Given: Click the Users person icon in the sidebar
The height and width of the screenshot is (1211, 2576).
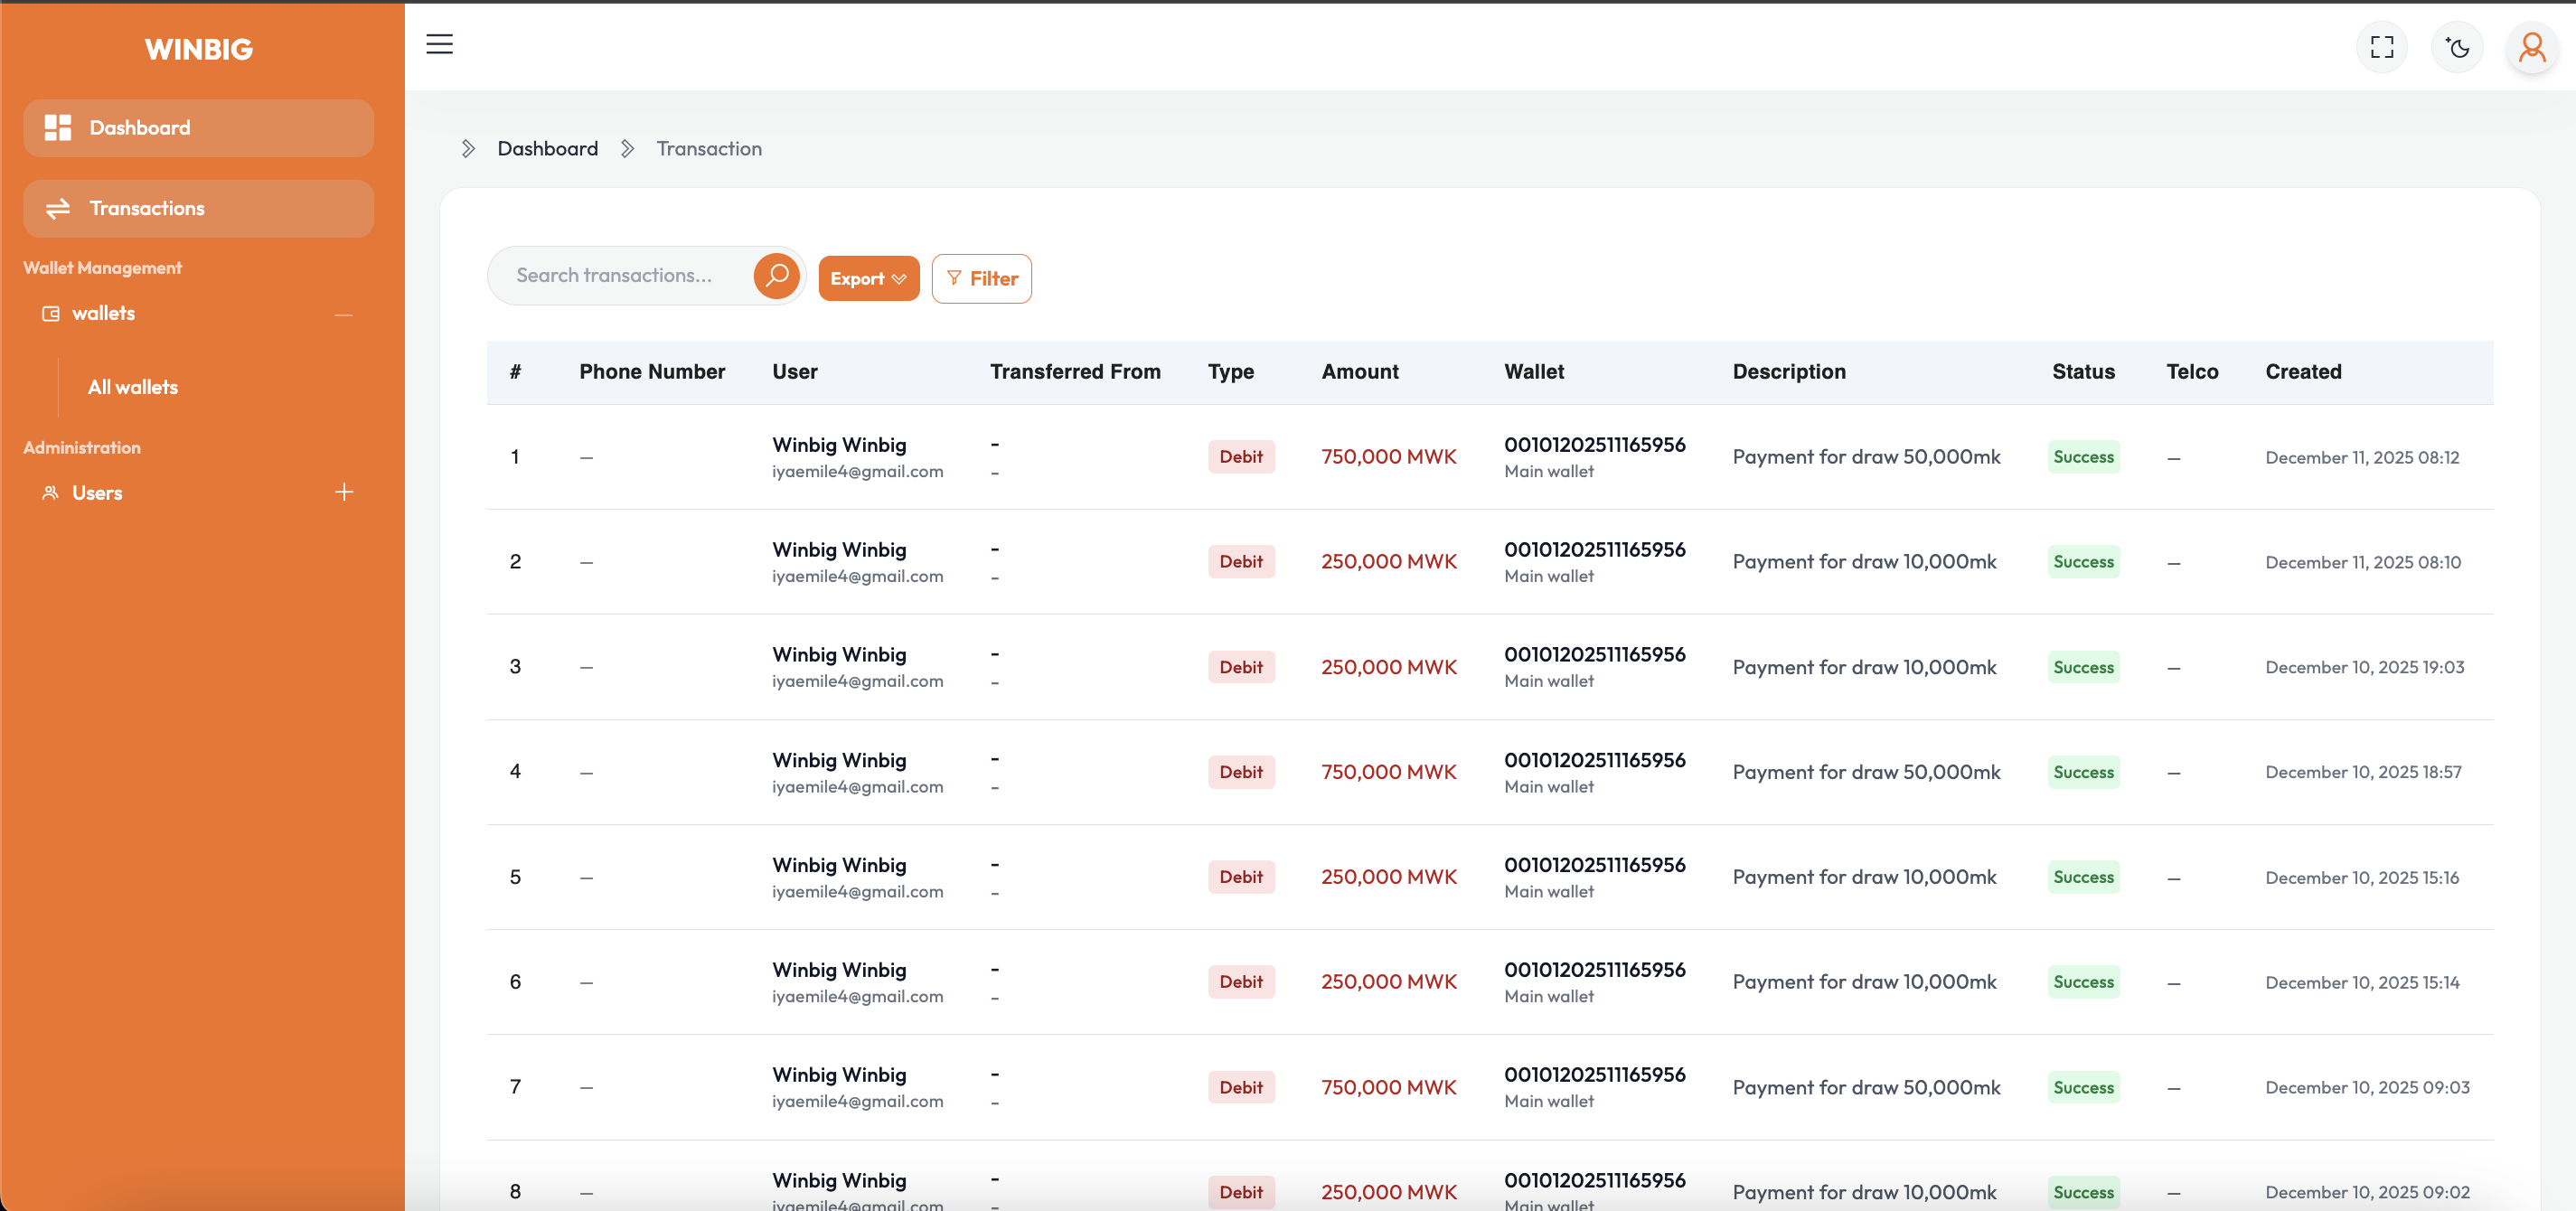Looking at the screenshot, I should 50,493.
